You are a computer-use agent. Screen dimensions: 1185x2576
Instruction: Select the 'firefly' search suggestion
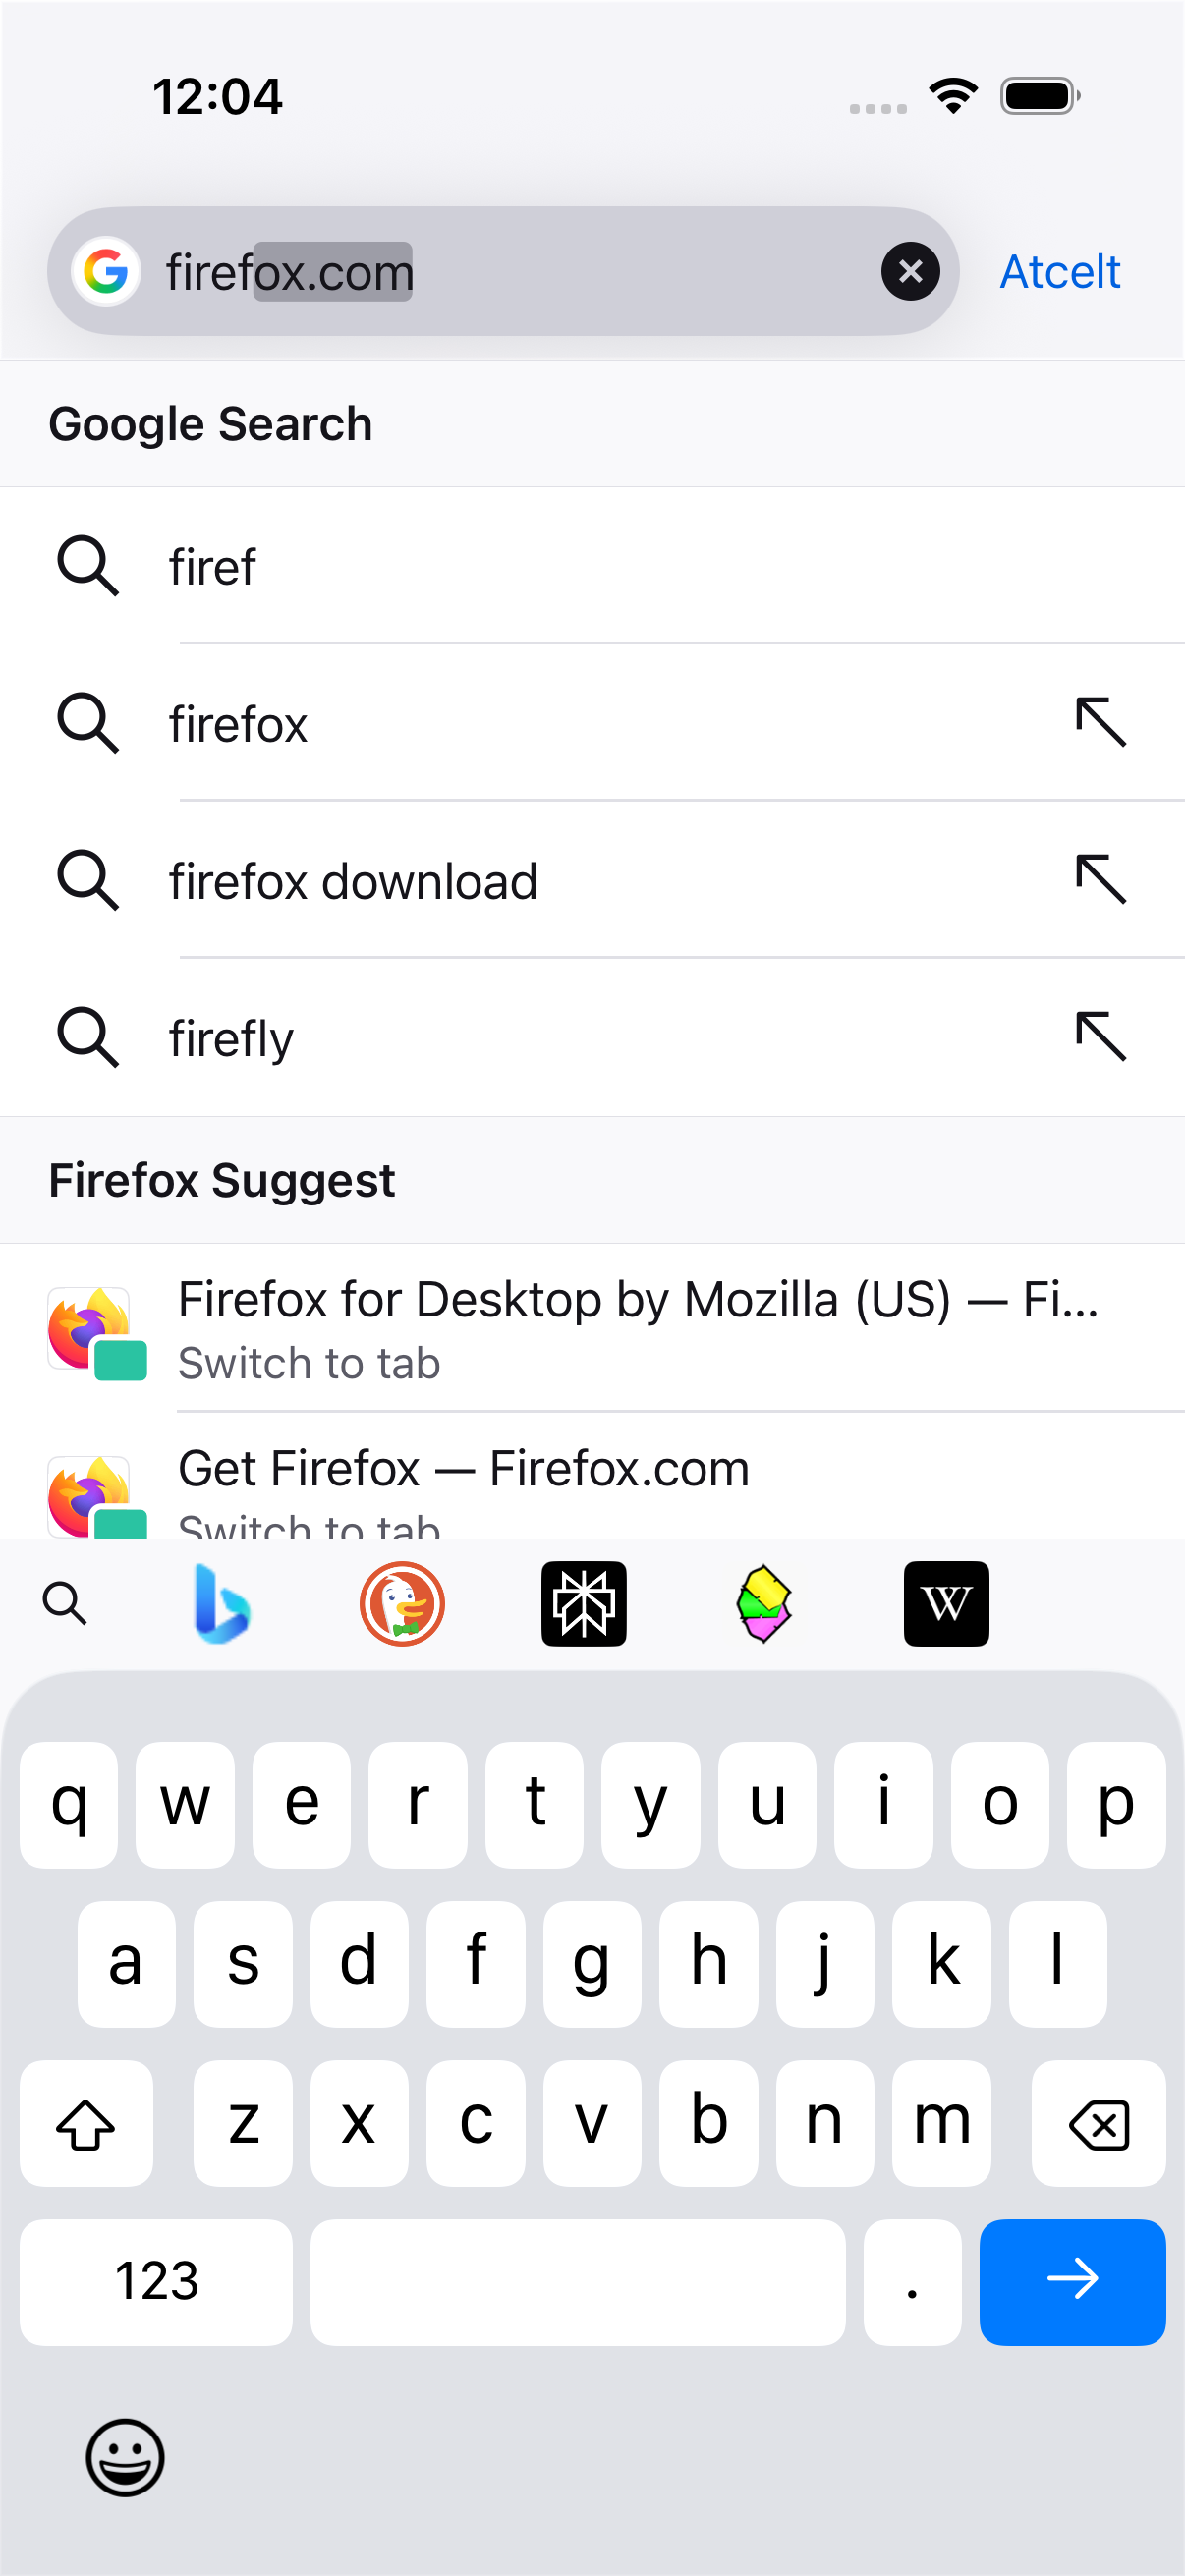592,1037
